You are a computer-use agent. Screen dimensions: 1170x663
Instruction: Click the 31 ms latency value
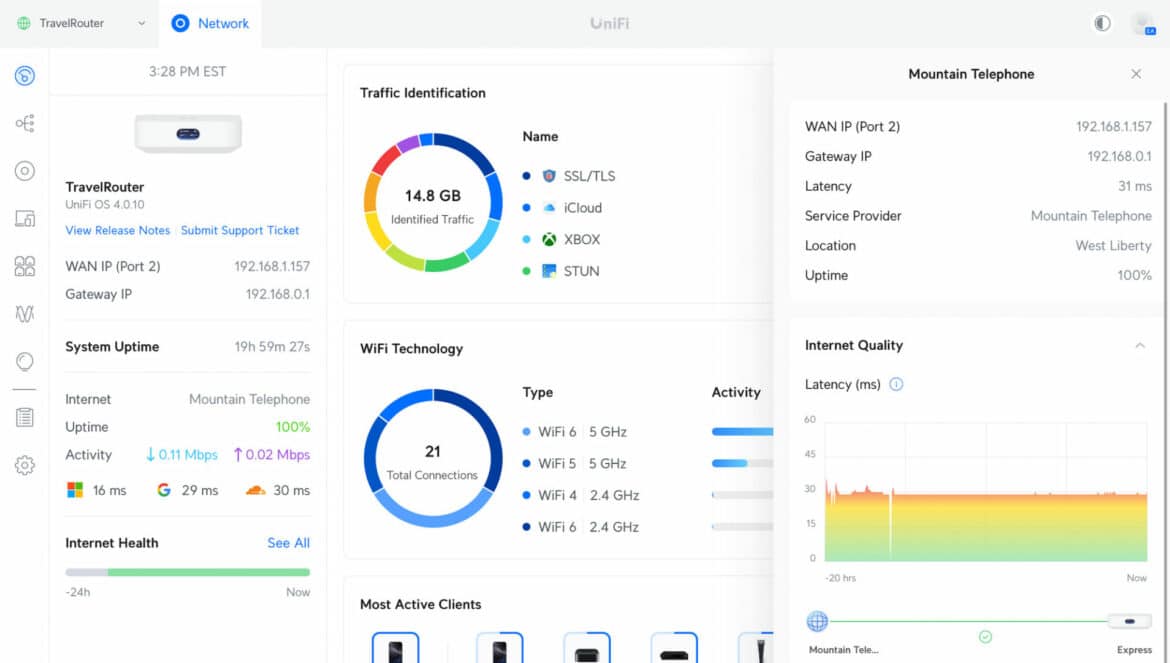tap(1134, 186)
